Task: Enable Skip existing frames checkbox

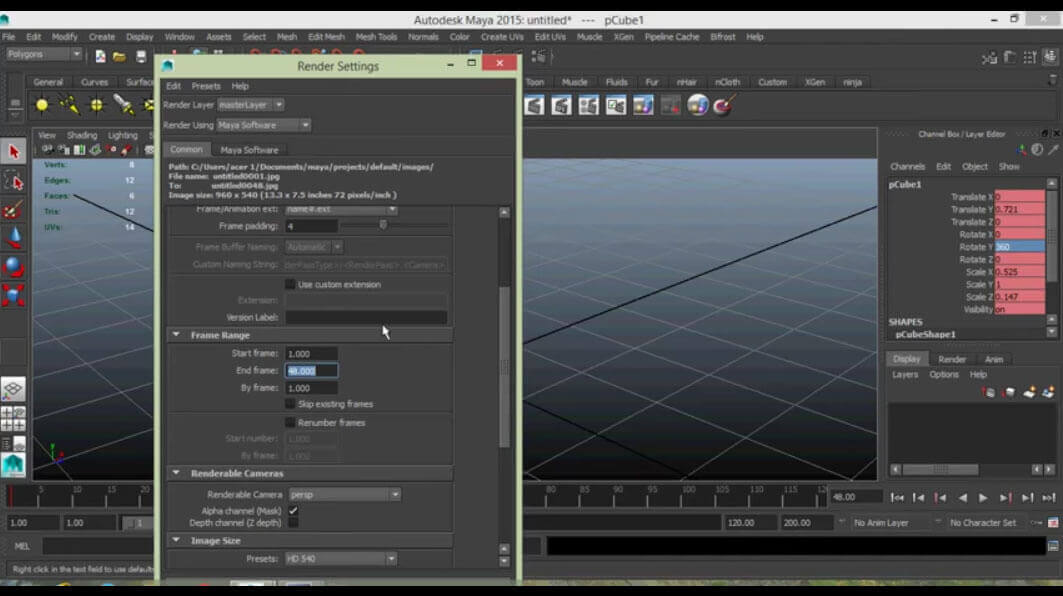Action: [290, 403]
